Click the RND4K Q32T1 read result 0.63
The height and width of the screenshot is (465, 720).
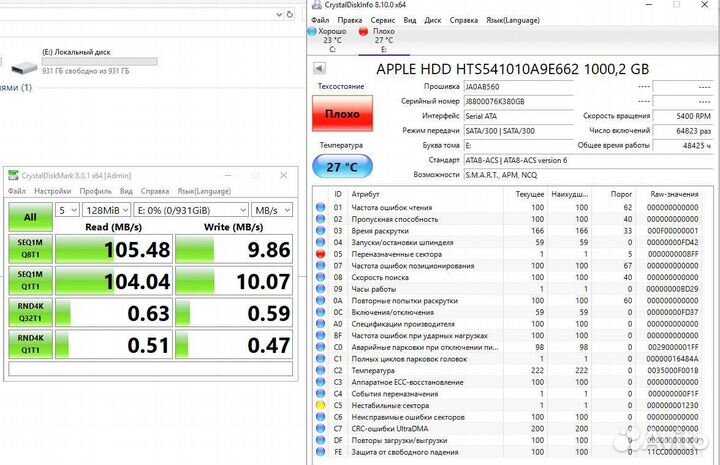coord(114,313)
